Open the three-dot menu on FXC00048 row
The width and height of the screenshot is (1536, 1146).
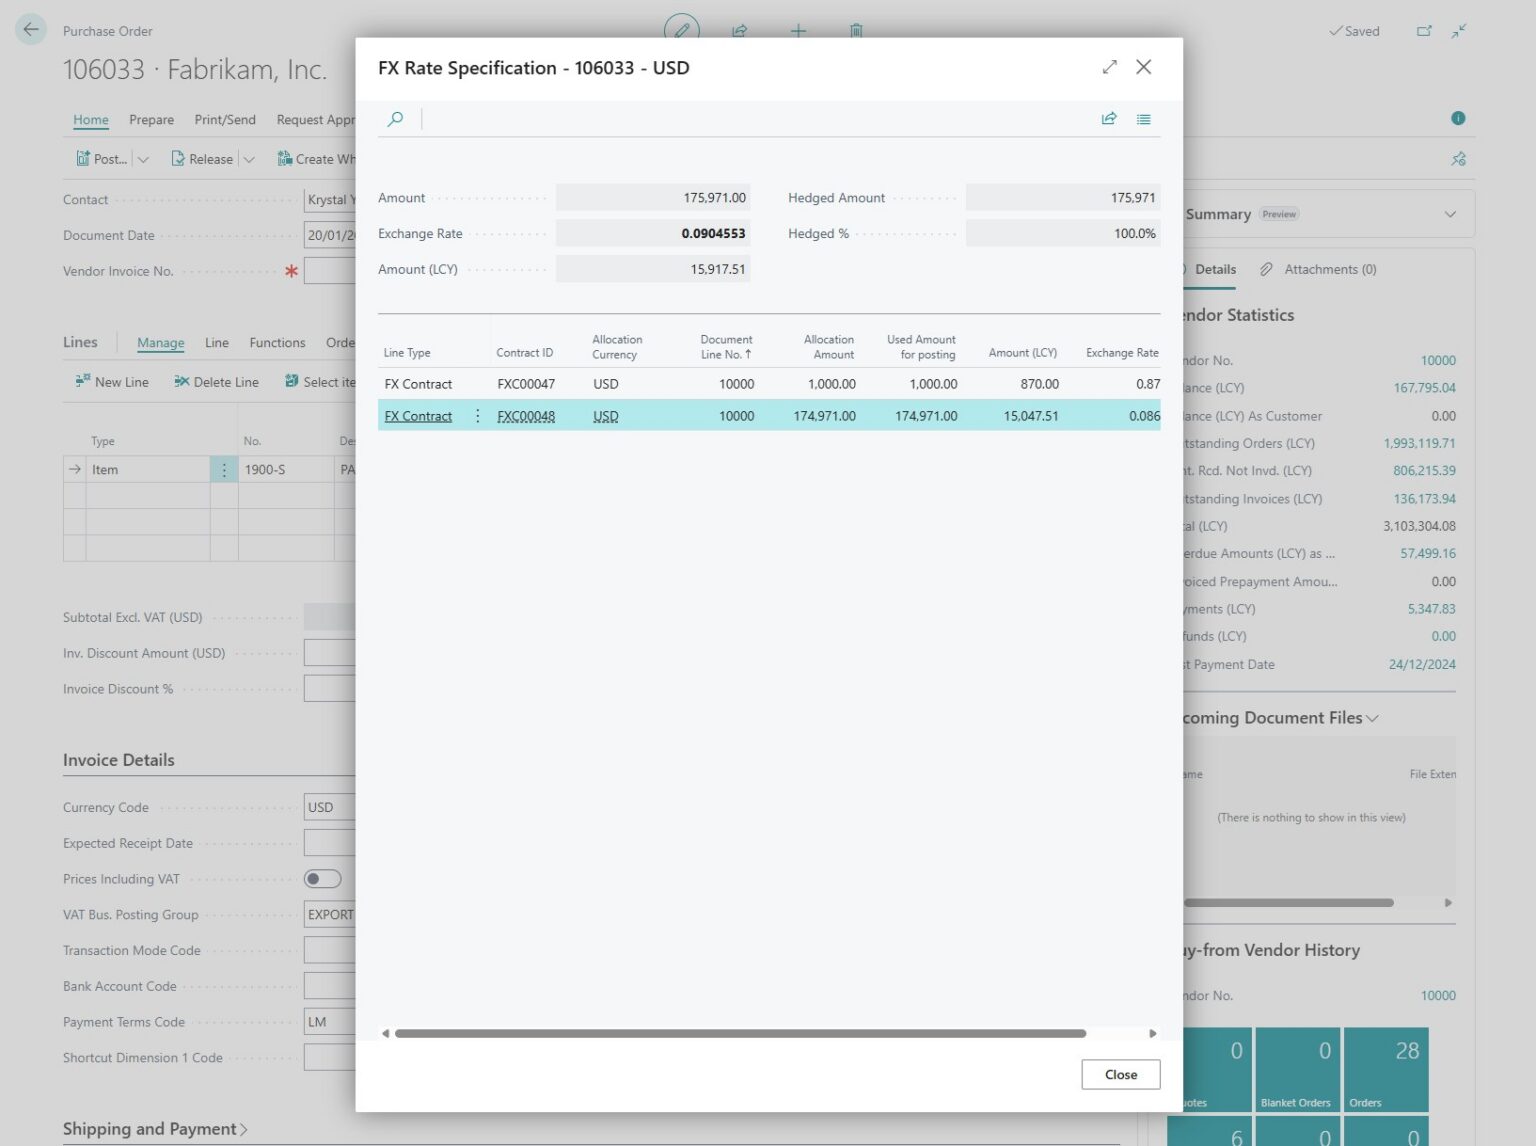(477, 416)
